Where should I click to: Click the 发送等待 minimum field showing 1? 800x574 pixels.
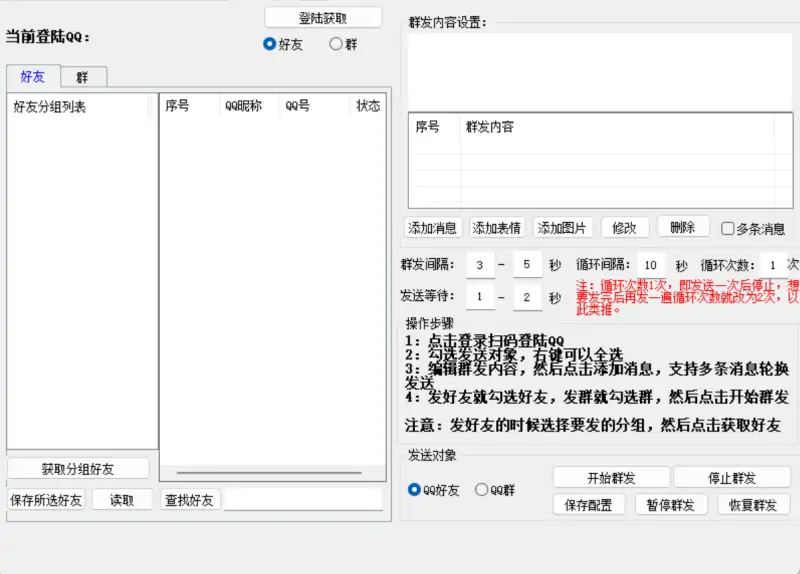[x=480, y=296]
